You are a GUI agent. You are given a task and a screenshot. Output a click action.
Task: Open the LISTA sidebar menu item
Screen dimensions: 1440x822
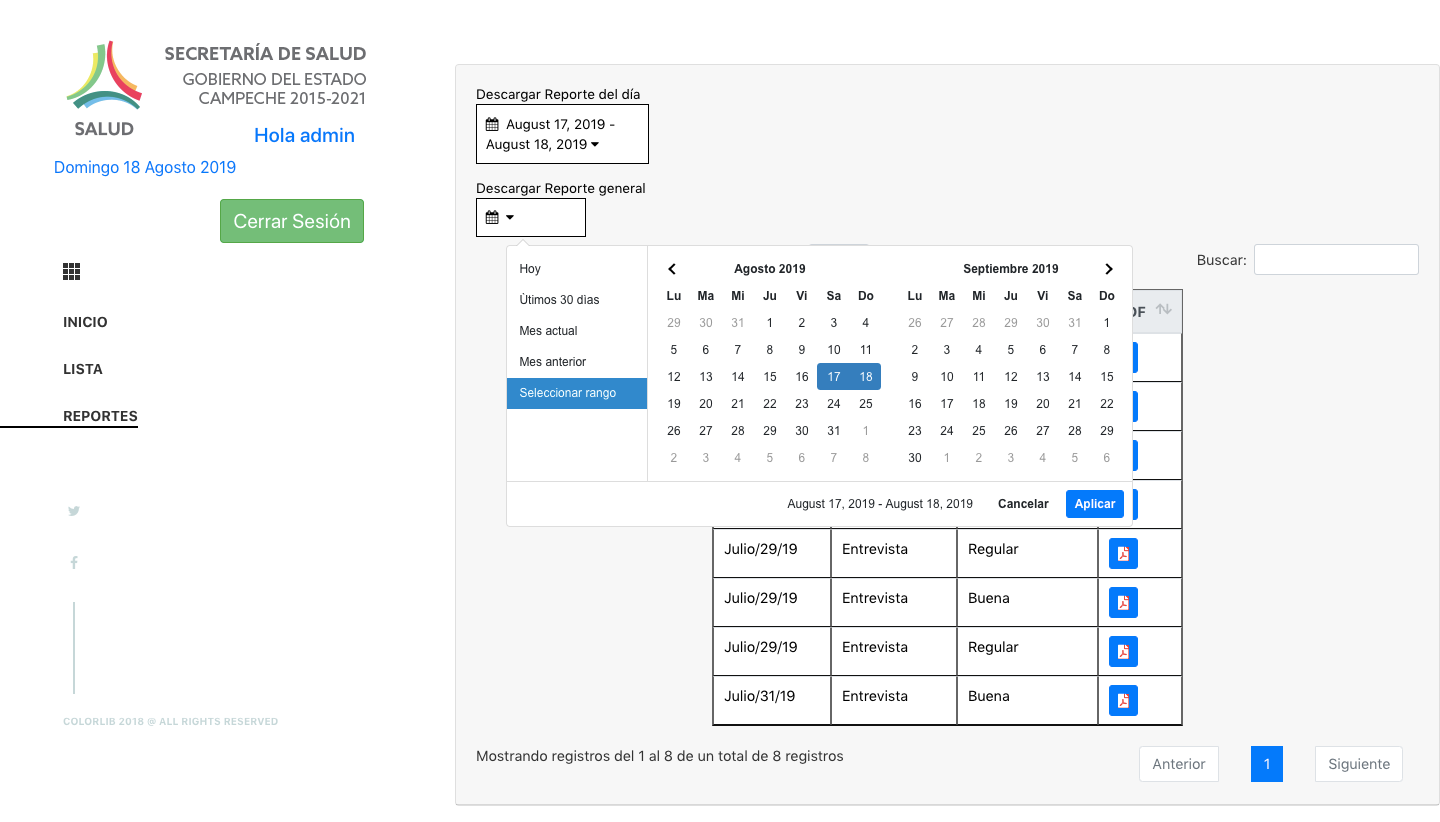pyautogui.click(x=83, y=369)
